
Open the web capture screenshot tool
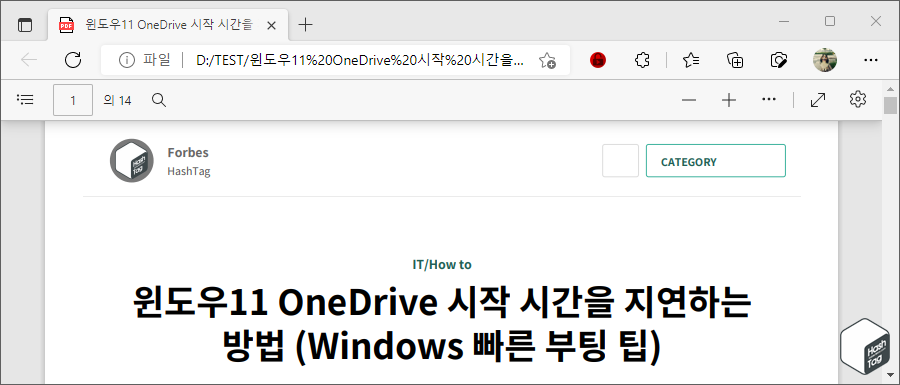(779, 60)
